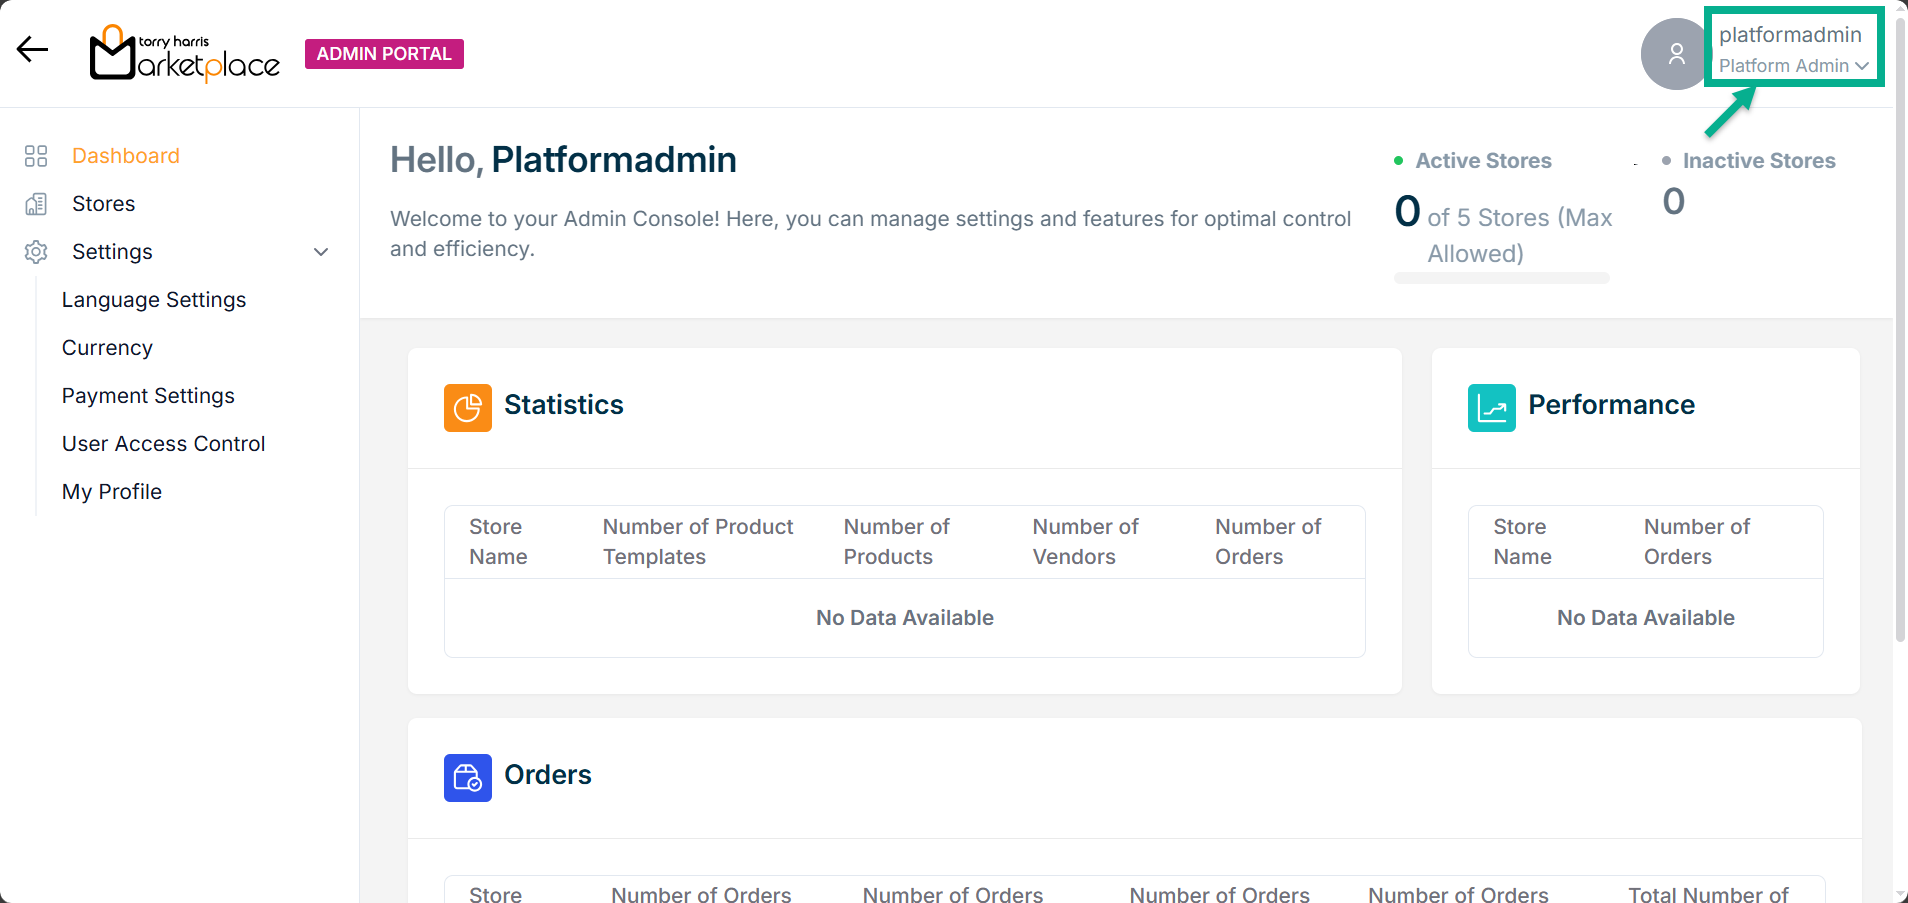Open the Platform Admin role dropdown
Screen dimensions: 1908x903
1793,66
